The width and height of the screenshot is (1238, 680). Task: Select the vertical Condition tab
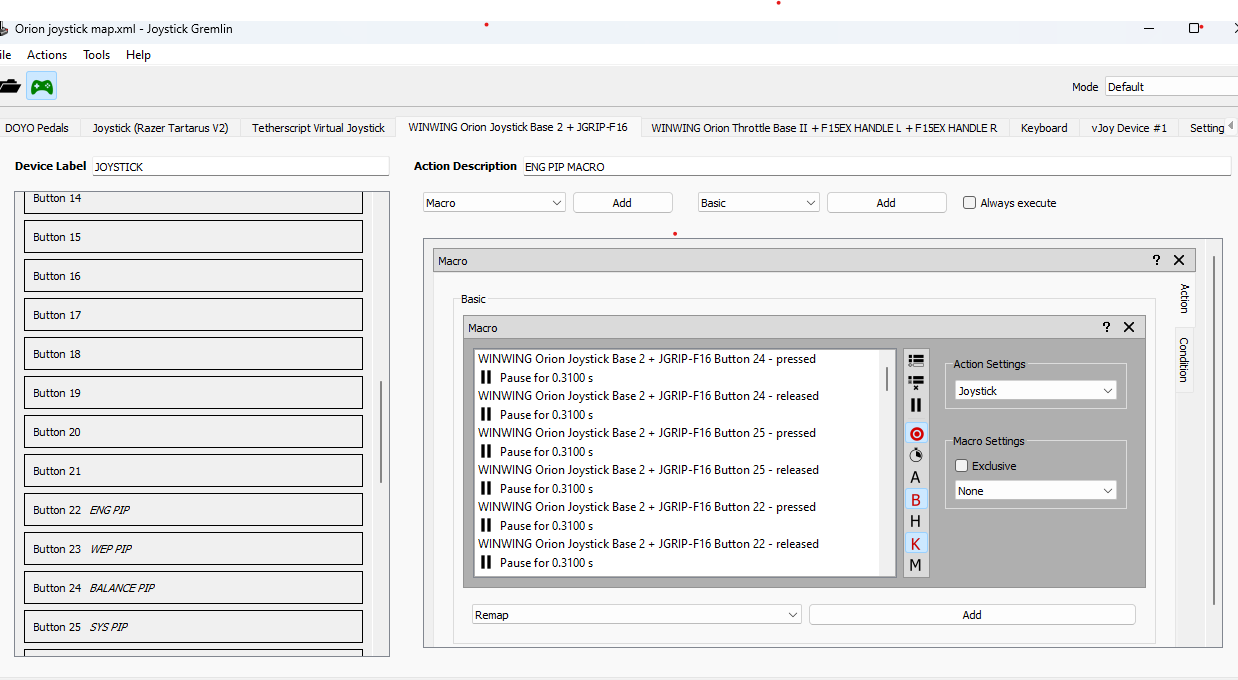(1184, 359)
